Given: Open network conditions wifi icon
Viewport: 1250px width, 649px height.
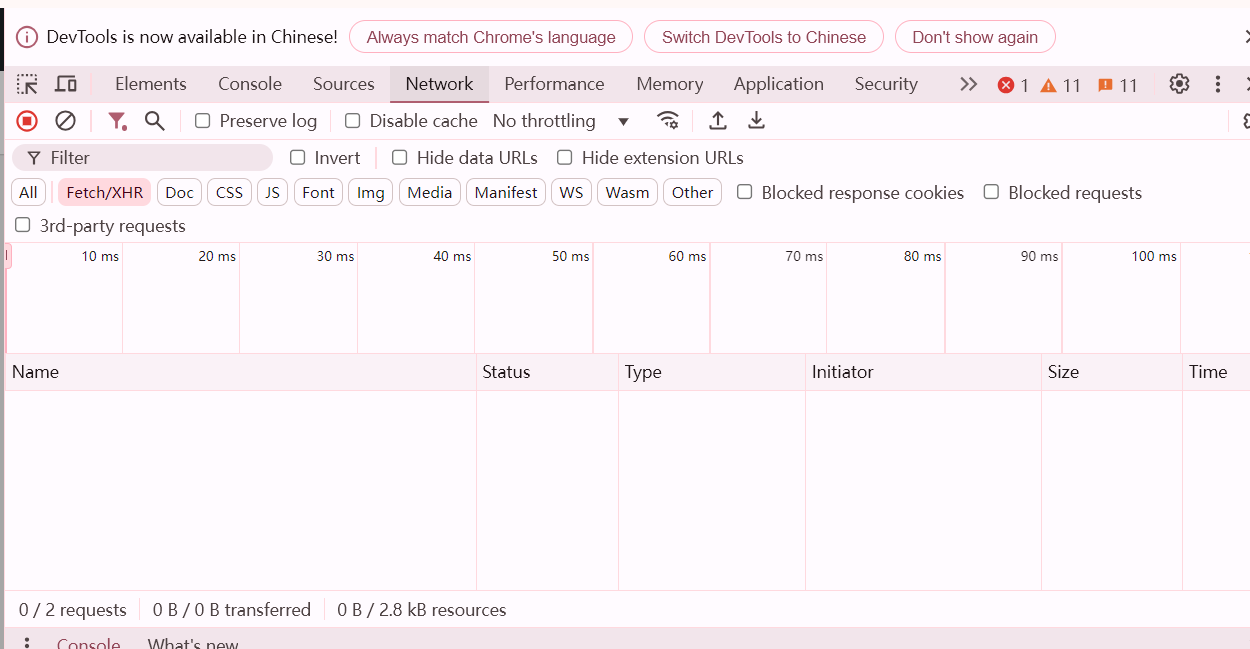Looking at the screenshot, I should point(668,121).
